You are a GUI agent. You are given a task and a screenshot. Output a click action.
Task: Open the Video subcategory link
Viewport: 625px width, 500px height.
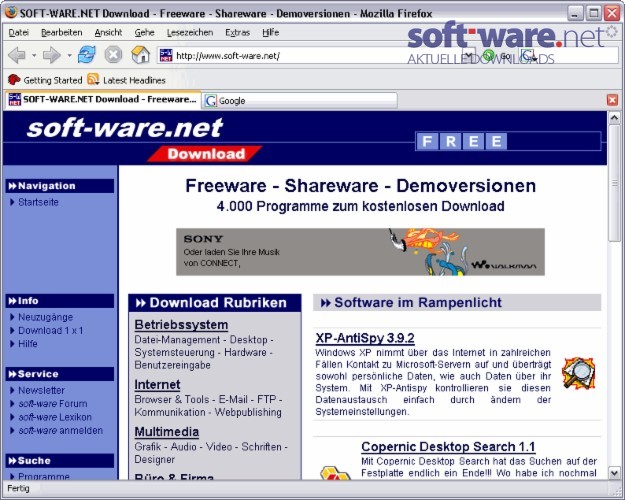[219, 447]
